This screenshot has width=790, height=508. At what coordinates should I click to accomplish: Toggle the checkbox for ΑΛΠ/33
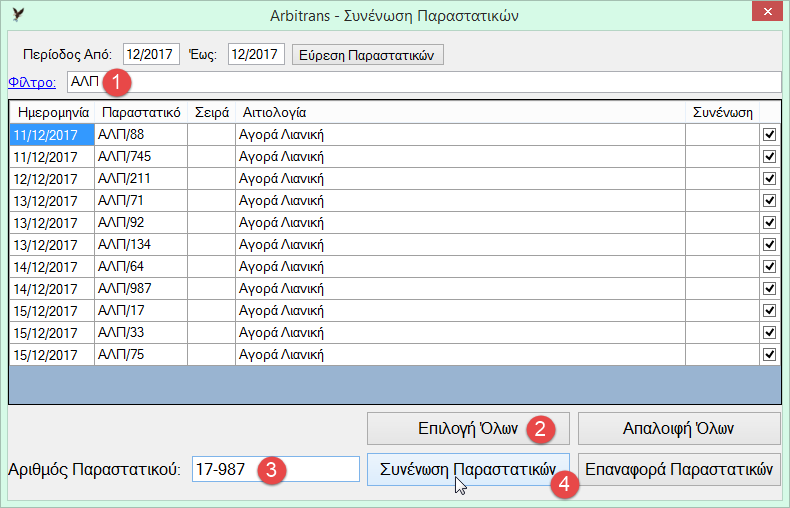769,333
